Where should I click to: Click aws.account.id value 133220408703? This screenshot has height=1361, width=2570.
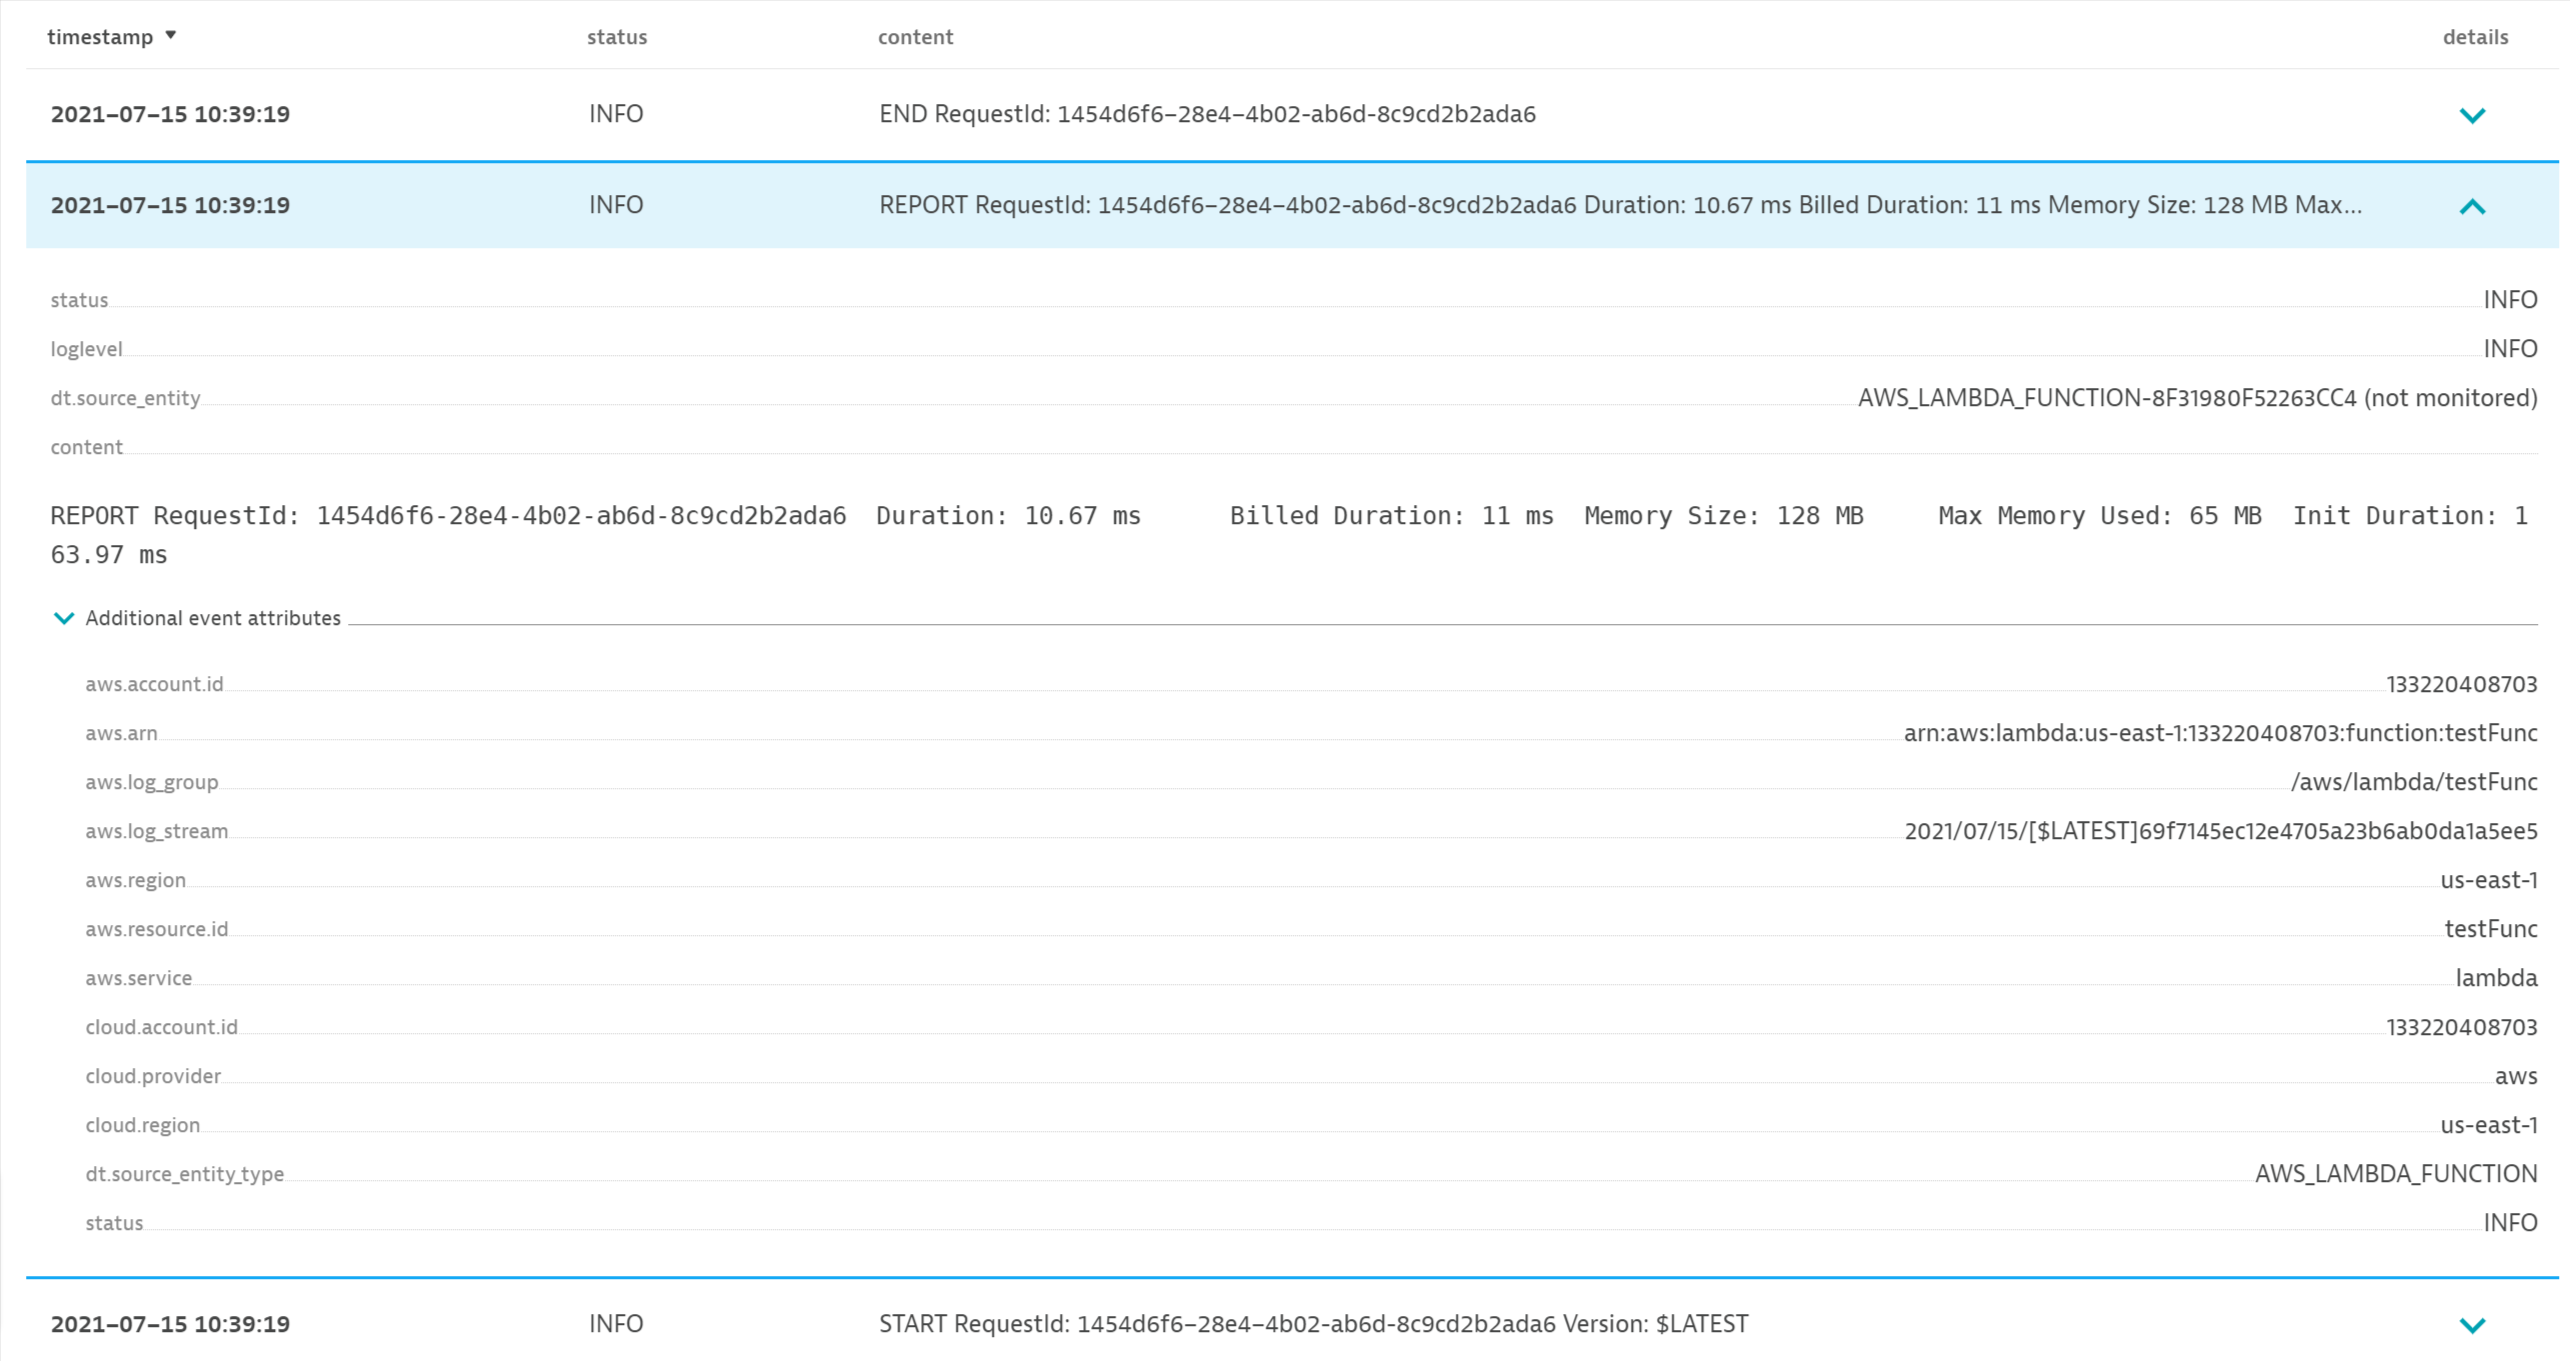pos(2461,684)
